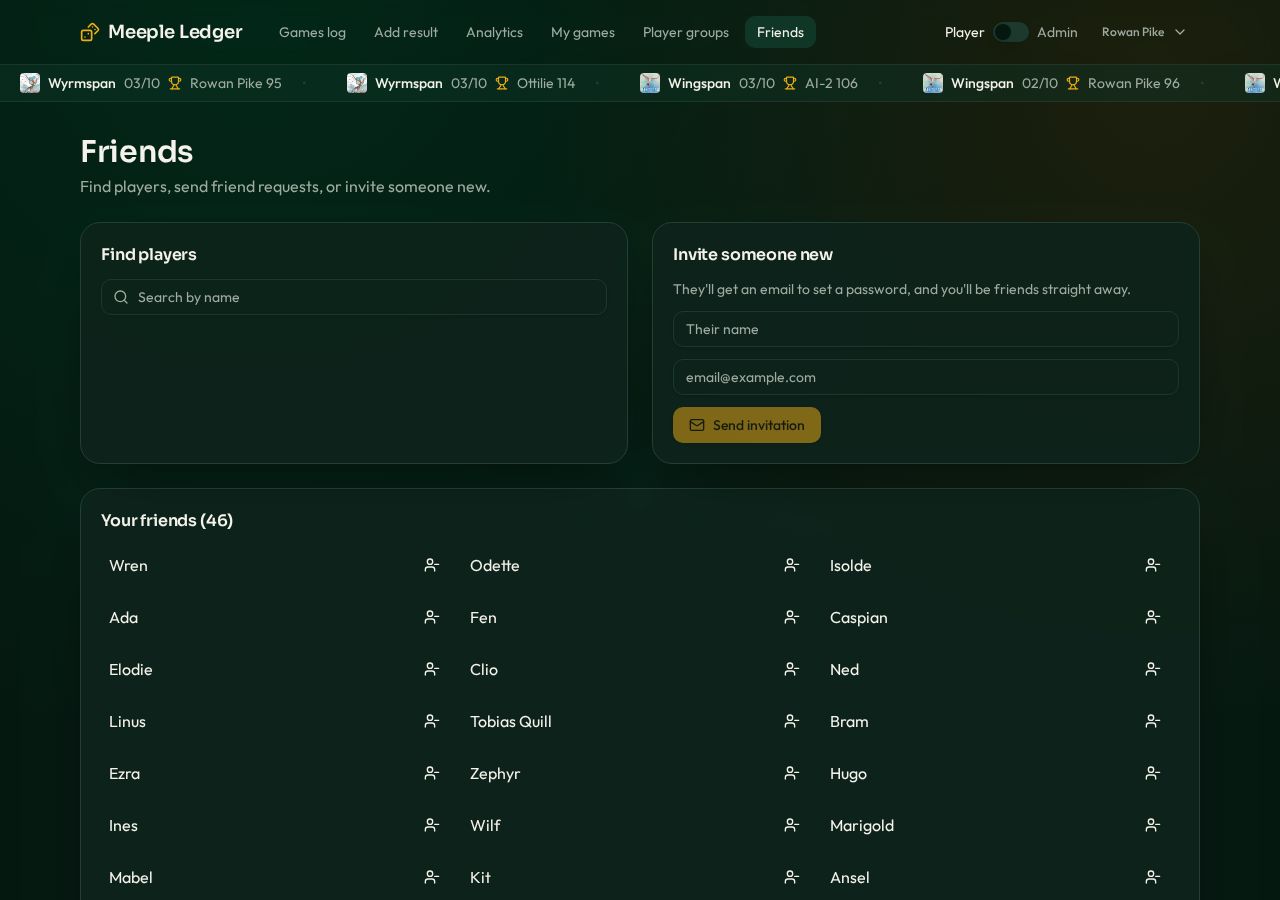The width and height of the screenshot is (1280, 900).
Task: Open the Games log page
Action: tap(312, 32)
